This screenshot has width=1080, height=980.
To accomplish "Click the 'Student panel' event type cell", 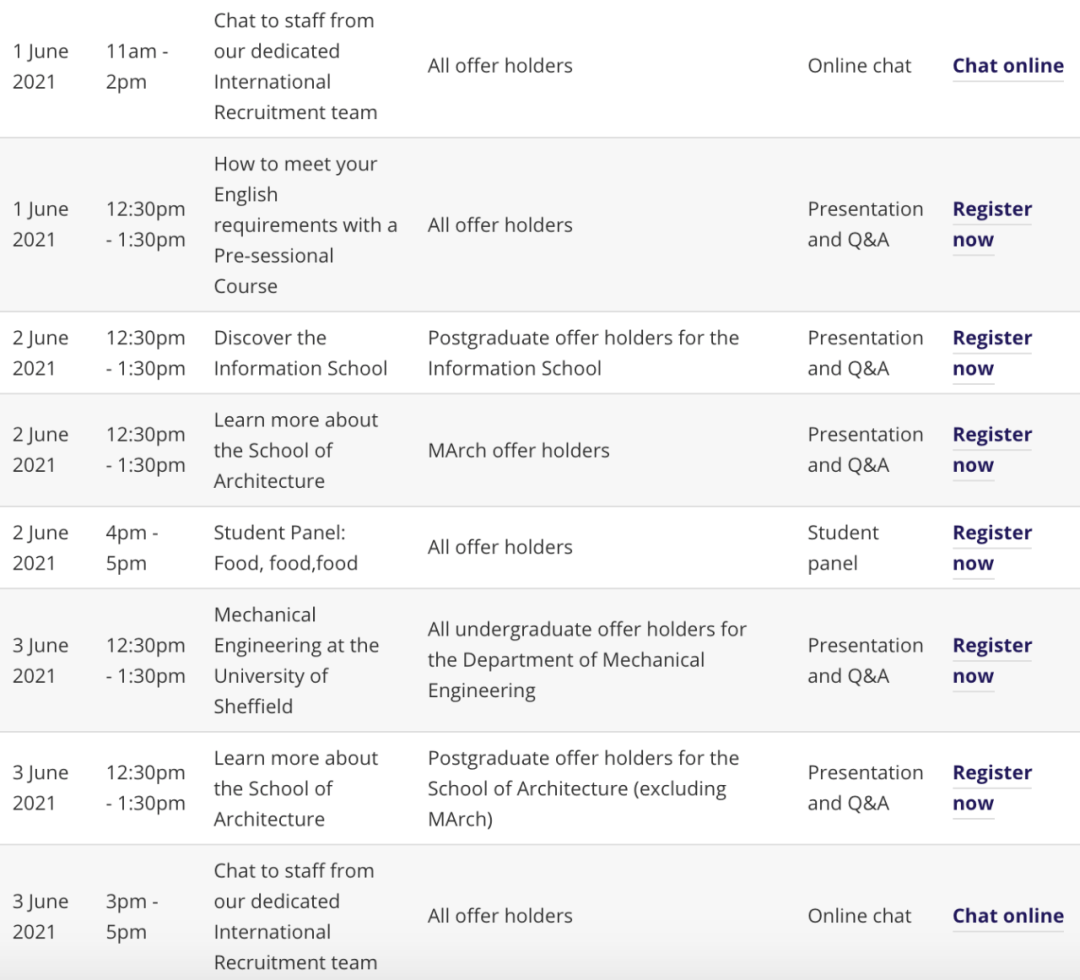I will pyautogui.click(x=843, y=548).
